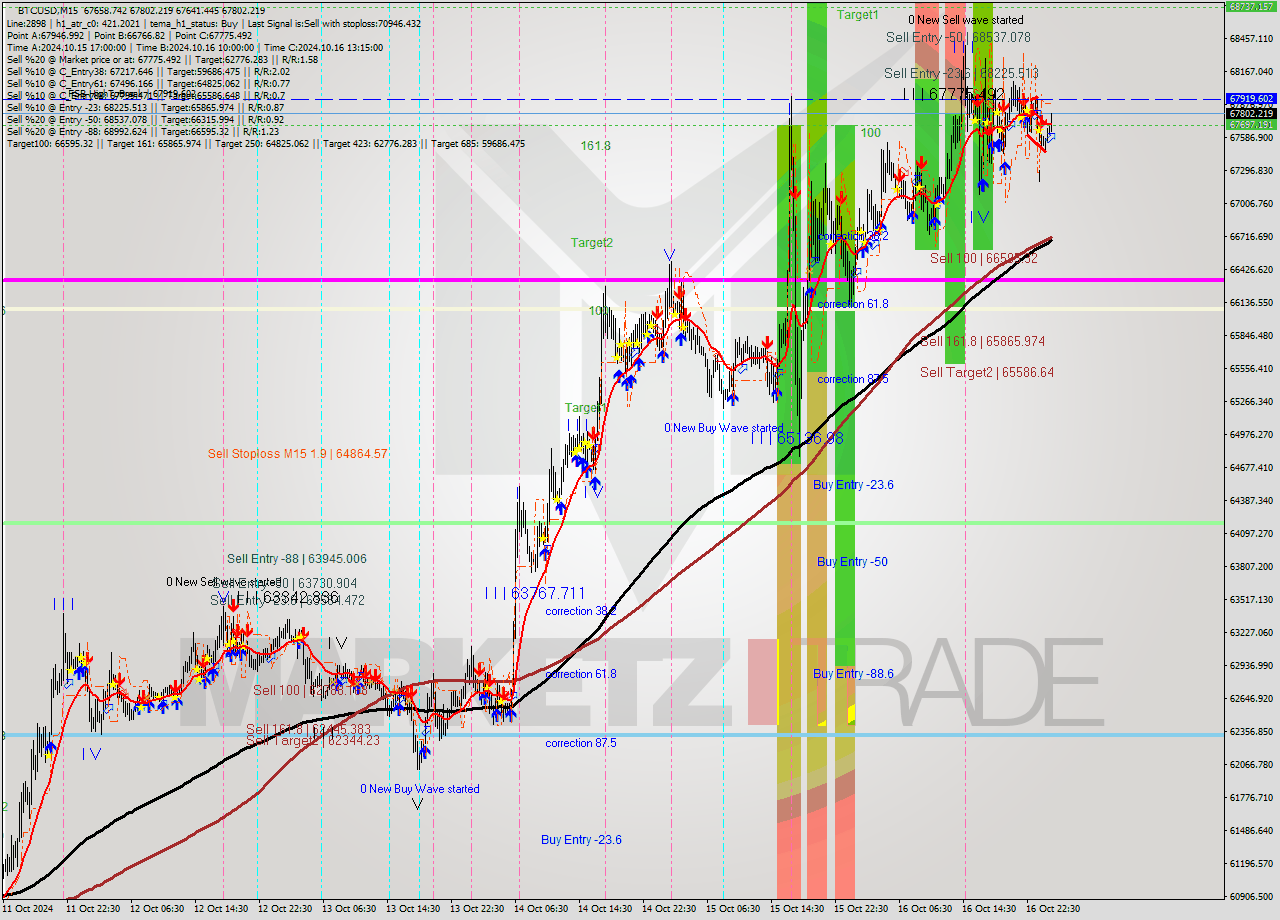The height and width of the screenshot is (920, 1280).
Task: Click the '15 Oct 14:30' time axis label
Action: click(x=797, y=909)
